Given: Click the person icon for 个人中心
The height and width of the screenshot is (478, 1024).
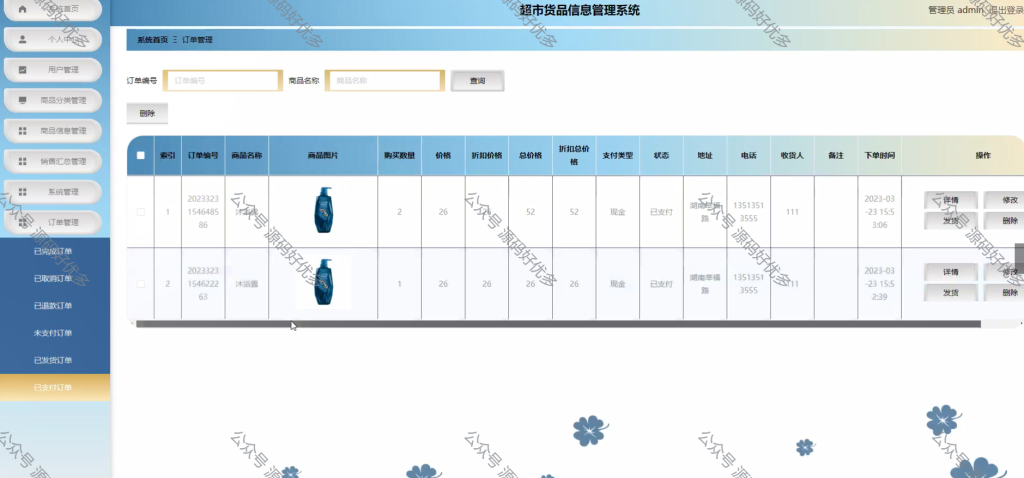Looking at the screenshot, I should click(x=22, y=39).
